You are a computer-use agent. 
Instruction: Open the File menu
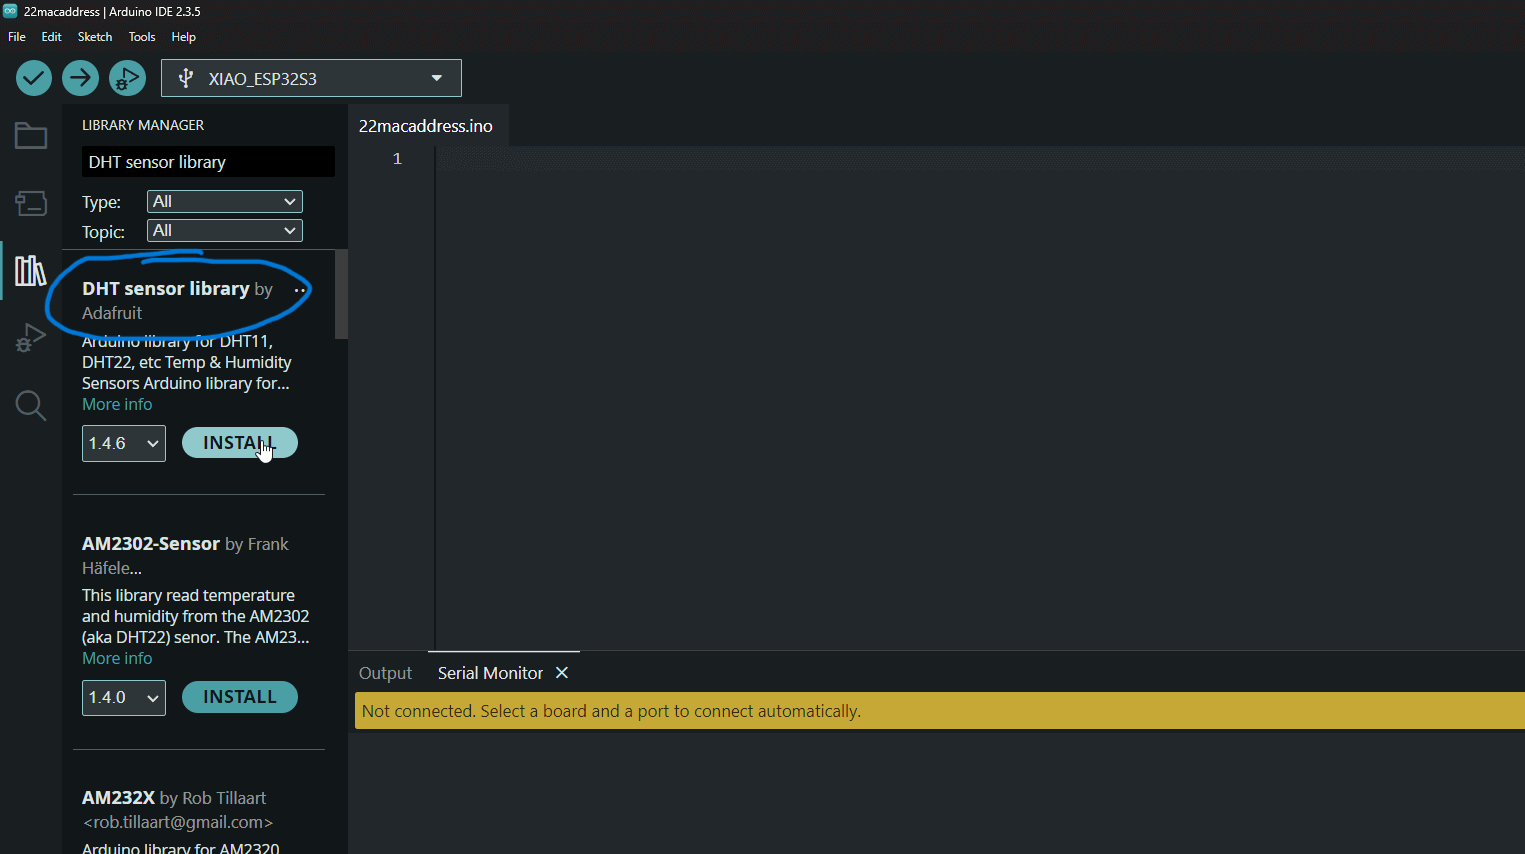click(x=17, y=37)
